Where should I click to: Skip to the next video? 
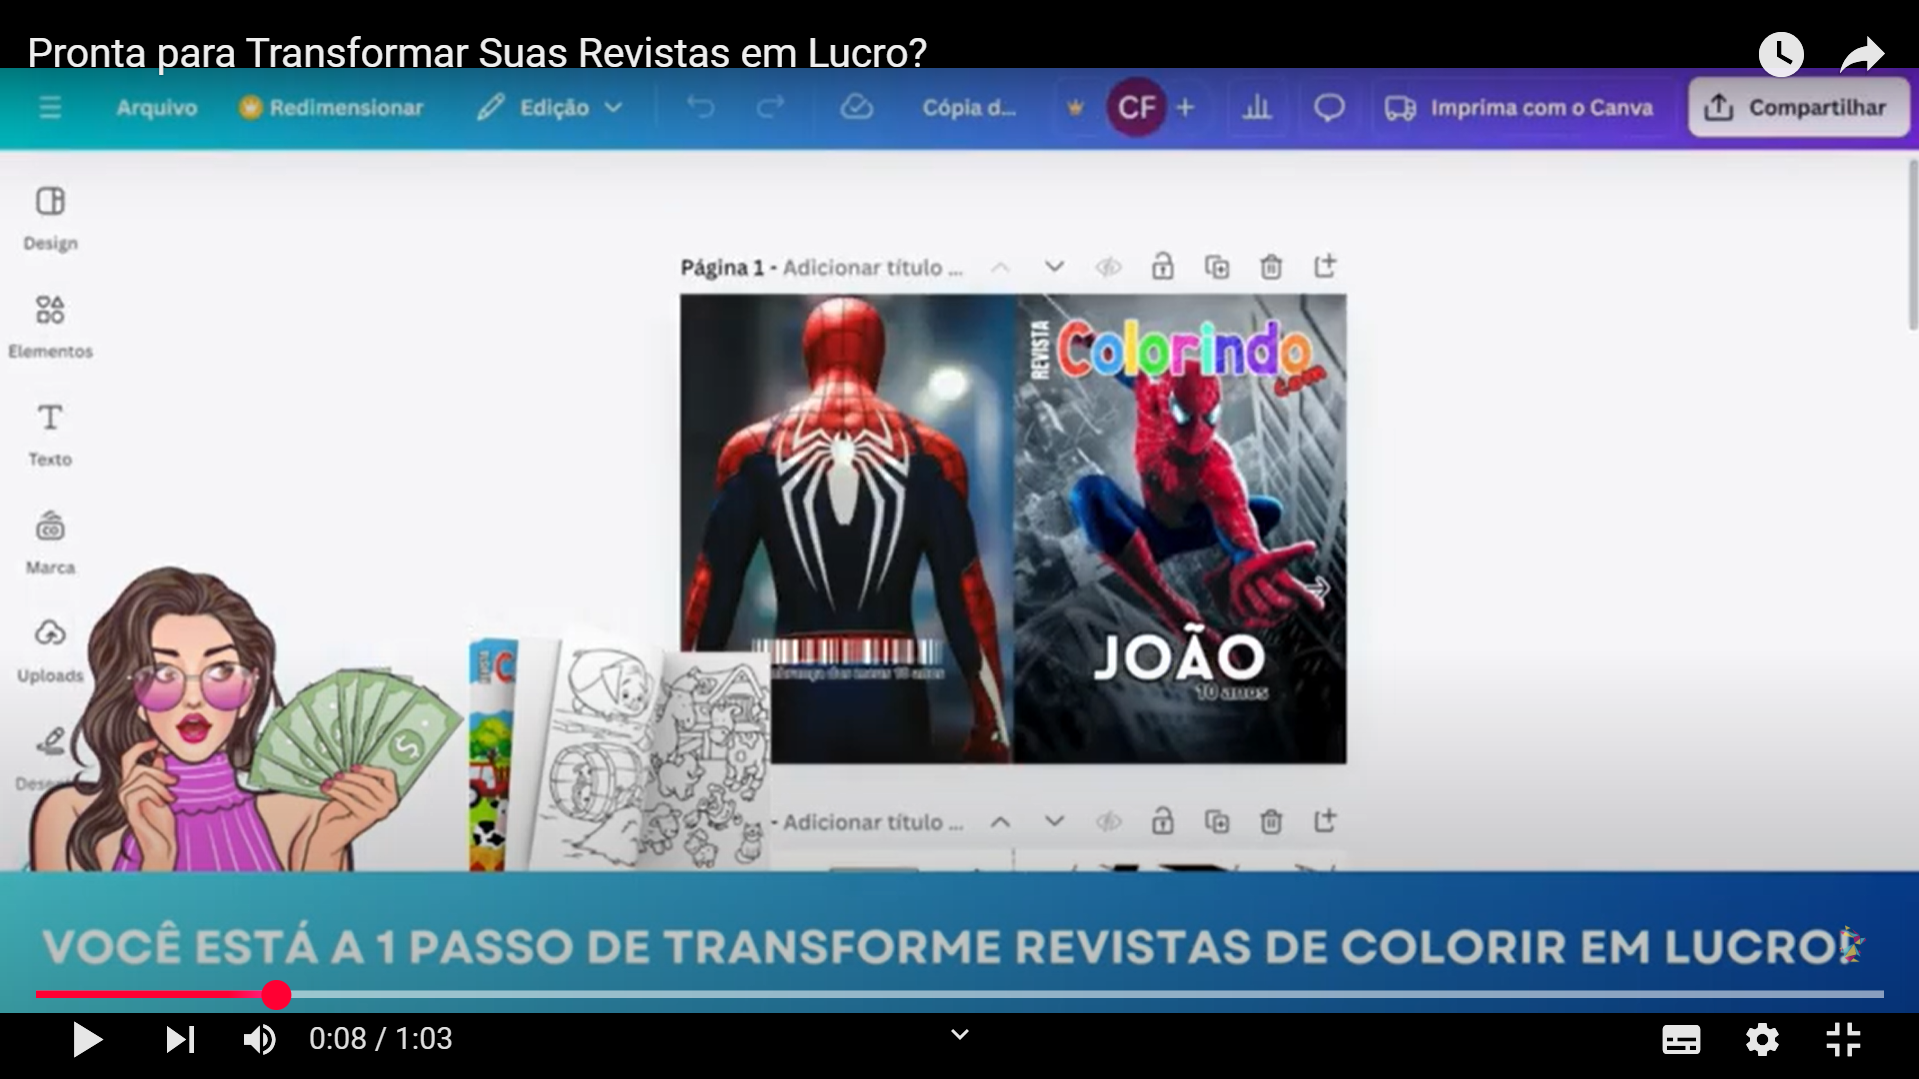180,1040
